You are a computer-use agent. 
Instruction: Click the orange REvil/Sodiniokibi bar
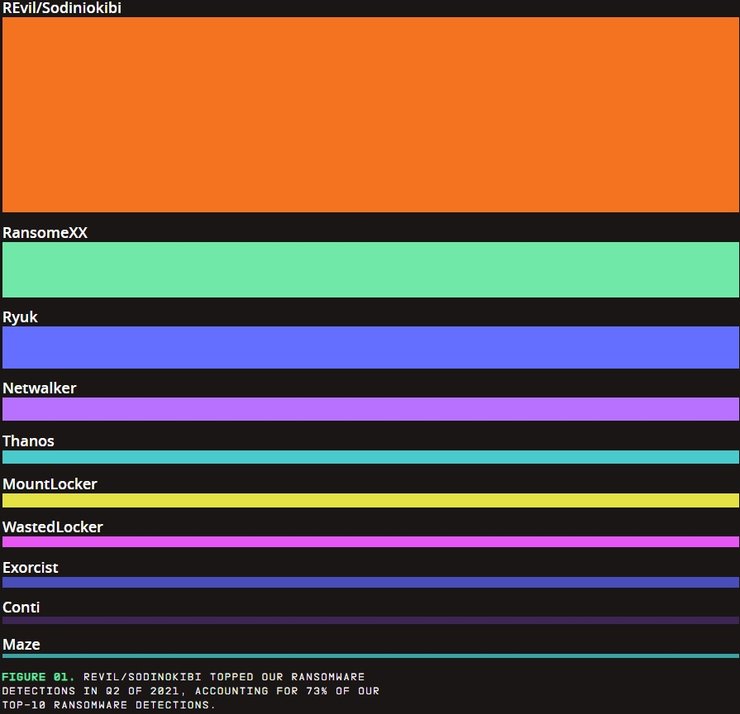coord(370,114)
